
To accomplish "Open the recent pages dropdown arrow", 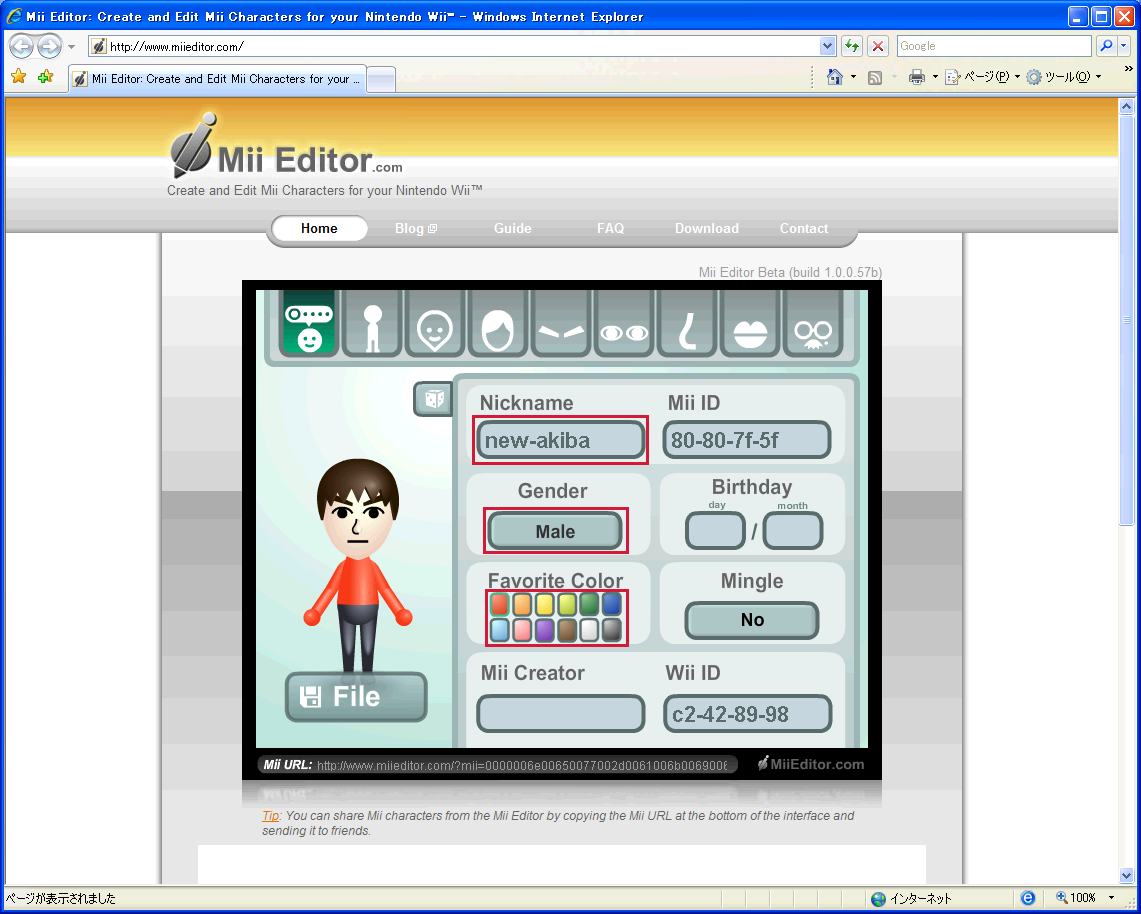I will 71,47.
